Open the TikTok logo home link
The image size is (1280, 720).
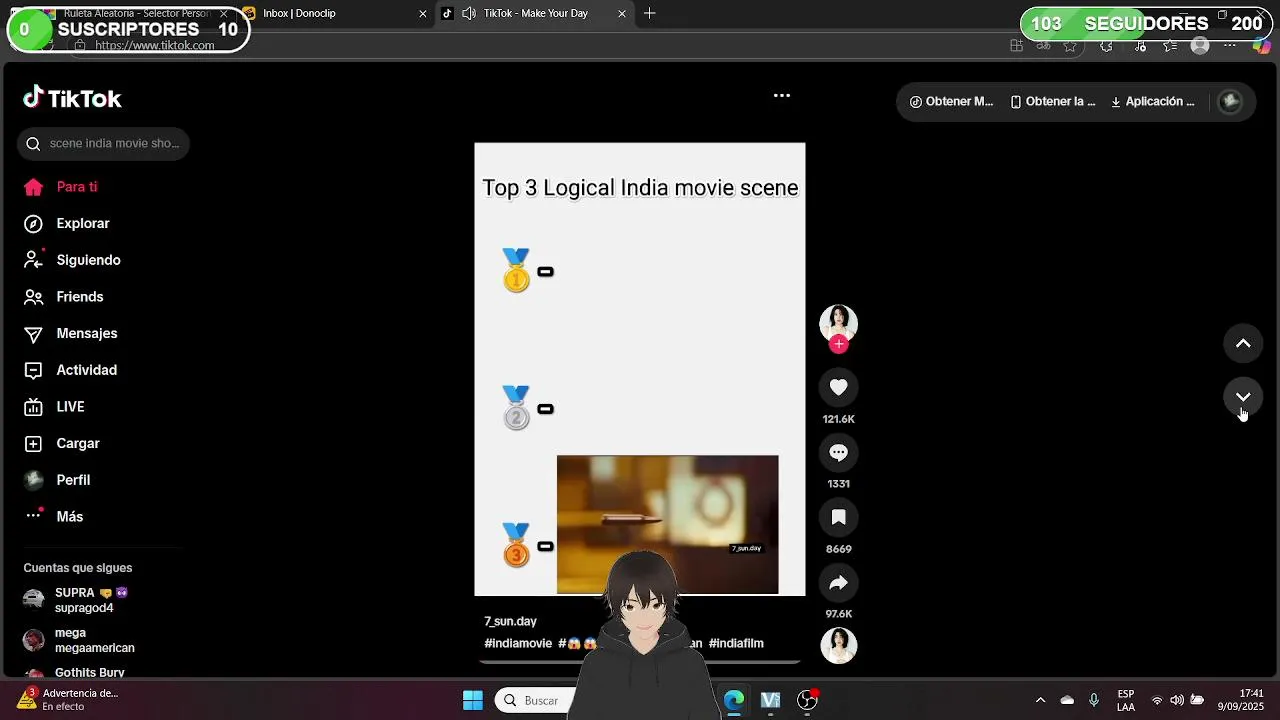coord(72,98)
